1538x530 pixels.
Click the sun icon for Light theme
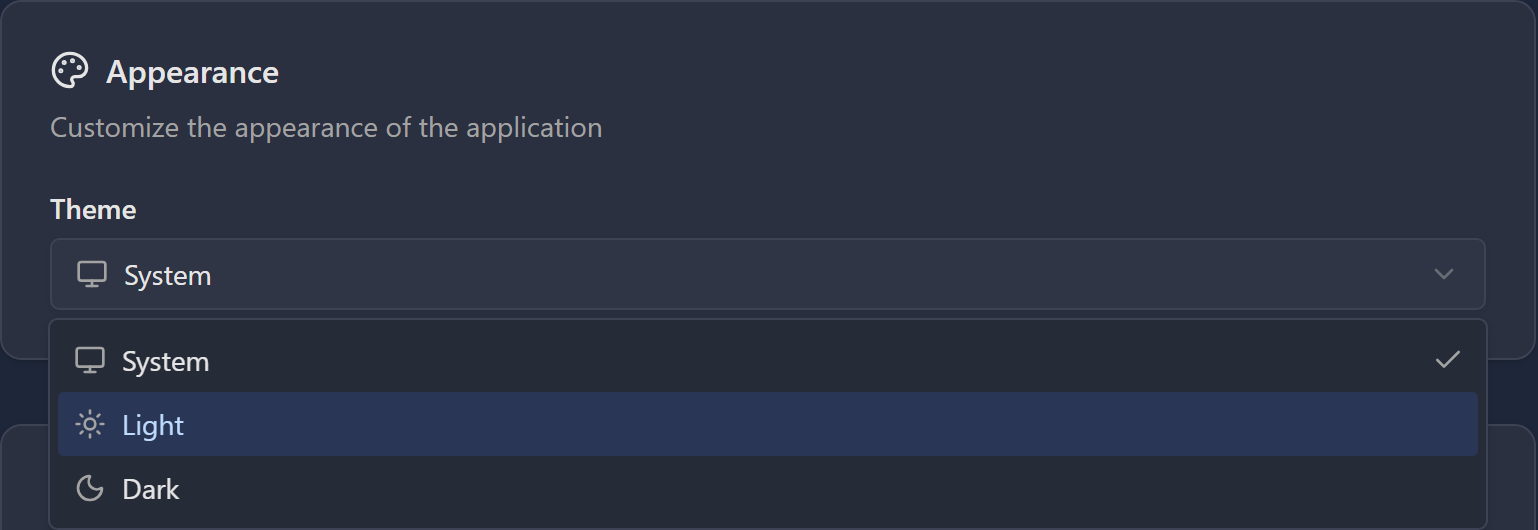pos(90,425)
